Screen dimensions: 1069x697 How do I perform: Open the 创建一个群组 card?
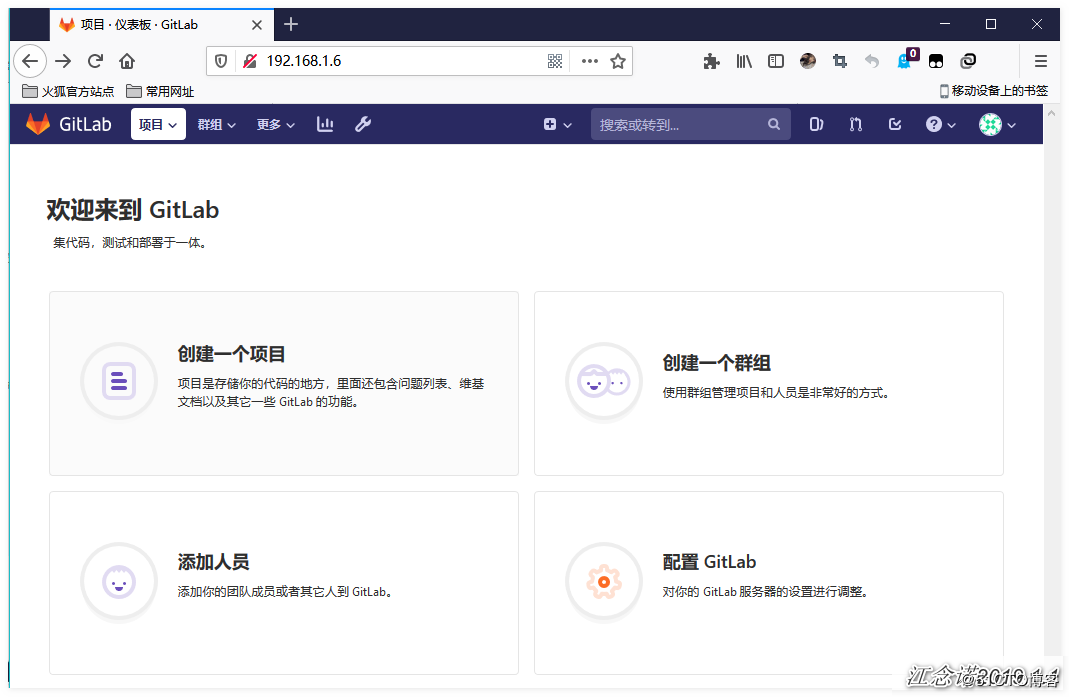click(768, 383)
